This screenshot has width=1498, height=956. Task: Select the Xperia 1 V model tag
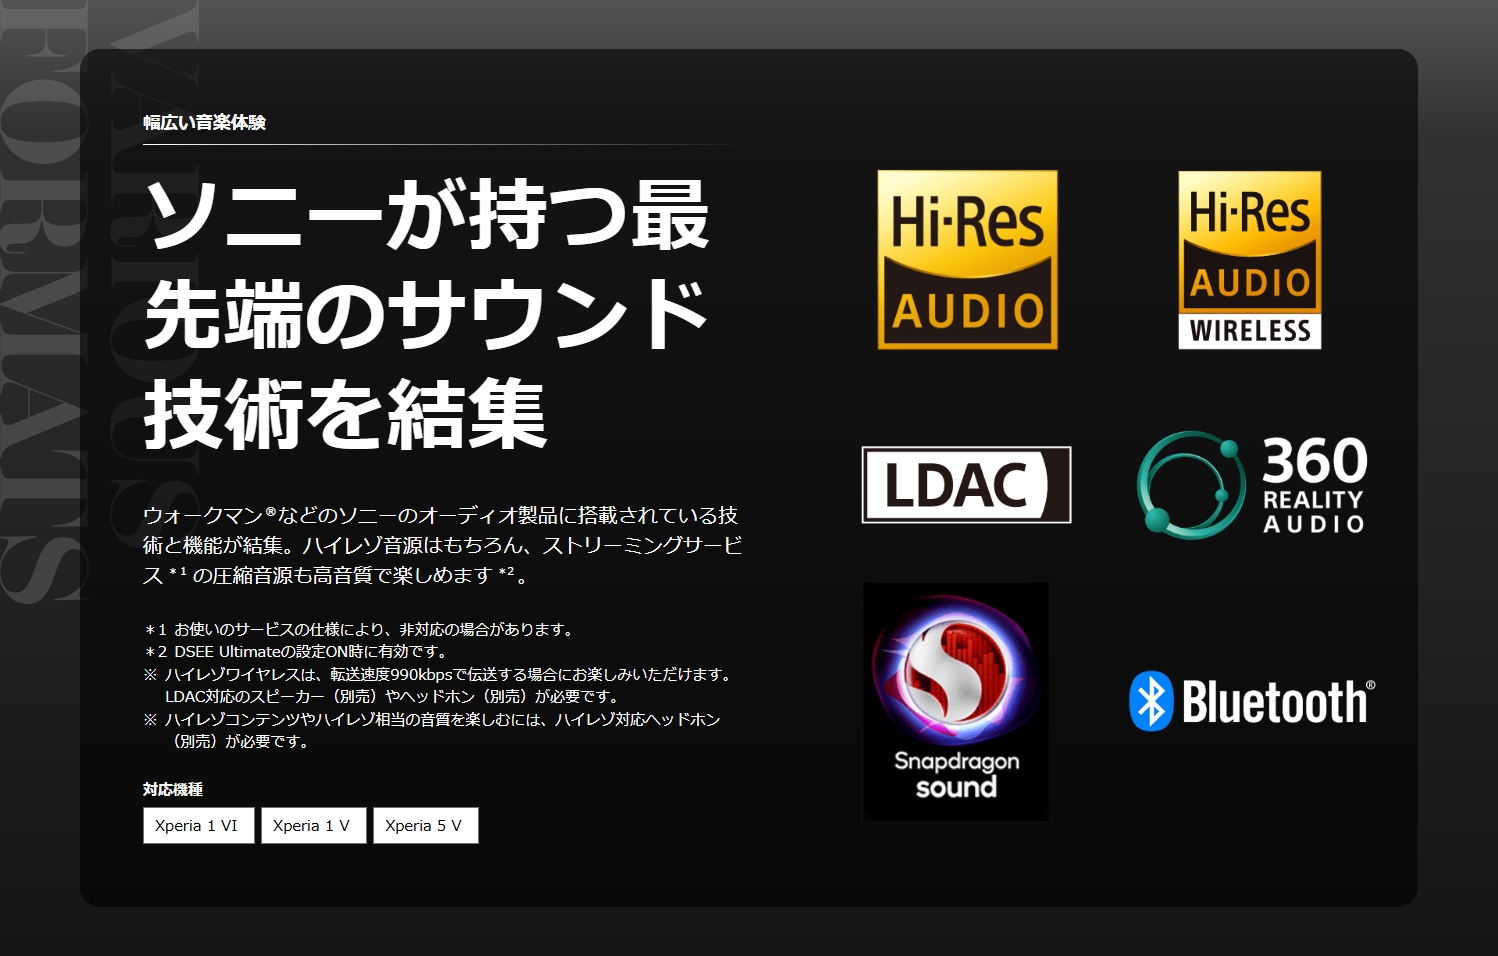313,826
